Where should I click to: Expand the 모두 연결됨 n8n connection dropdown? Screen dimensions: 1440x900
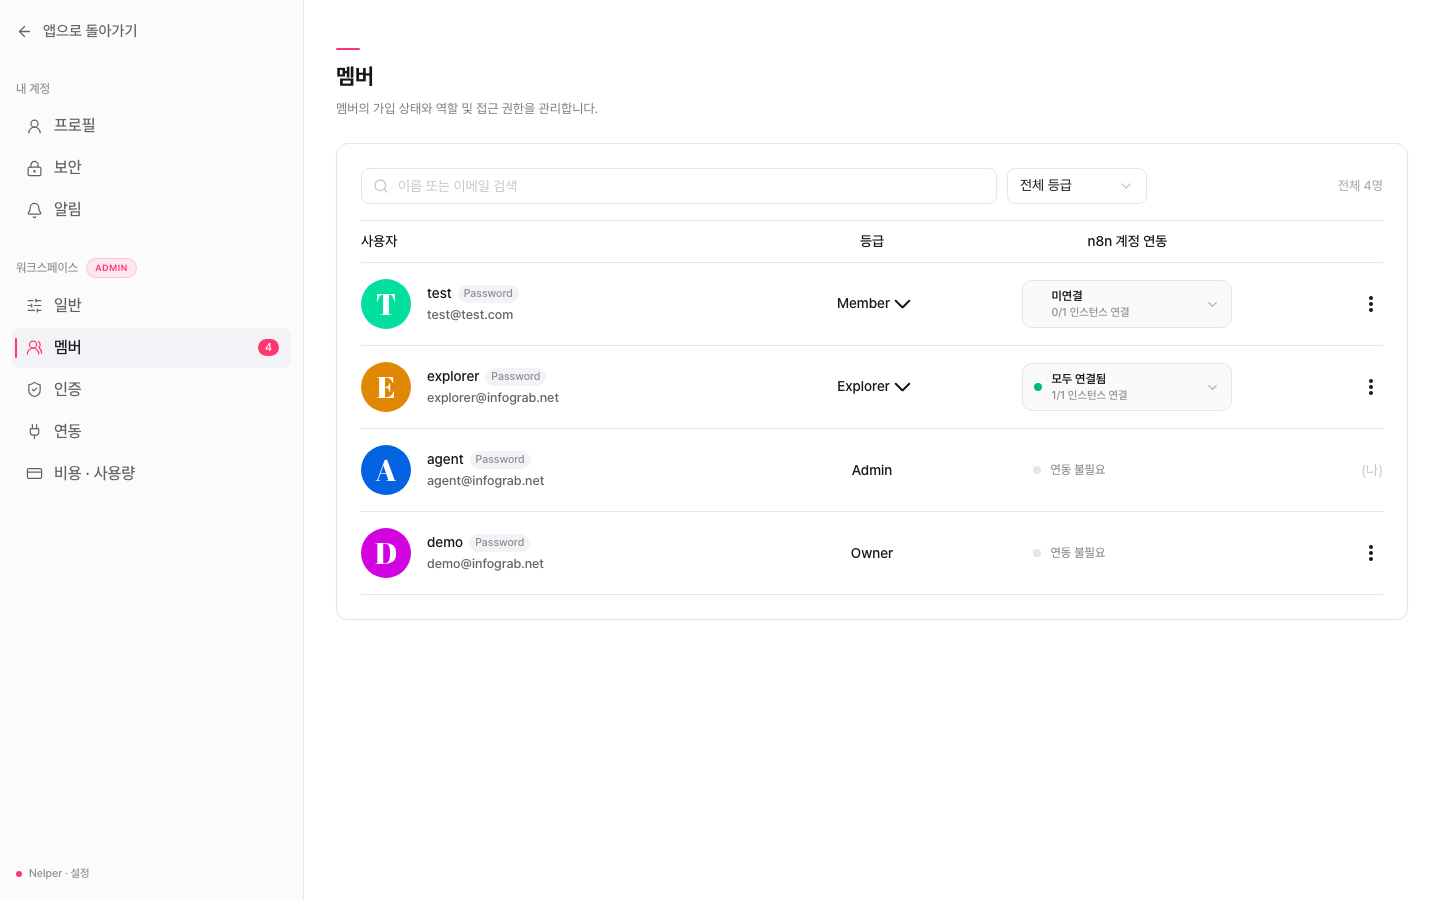(1126, 387)
